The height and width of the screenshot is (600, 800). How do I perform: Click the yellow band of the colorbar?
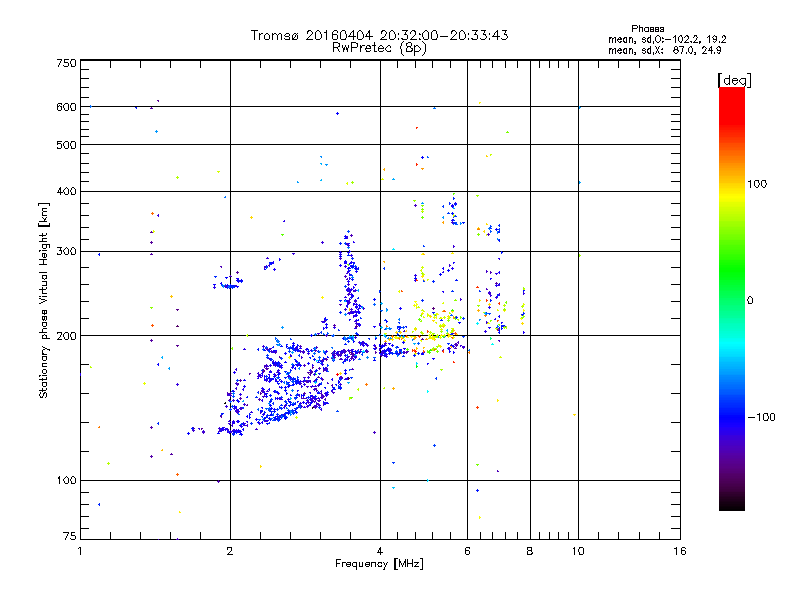pyautogui.click(x=732, y=196)
